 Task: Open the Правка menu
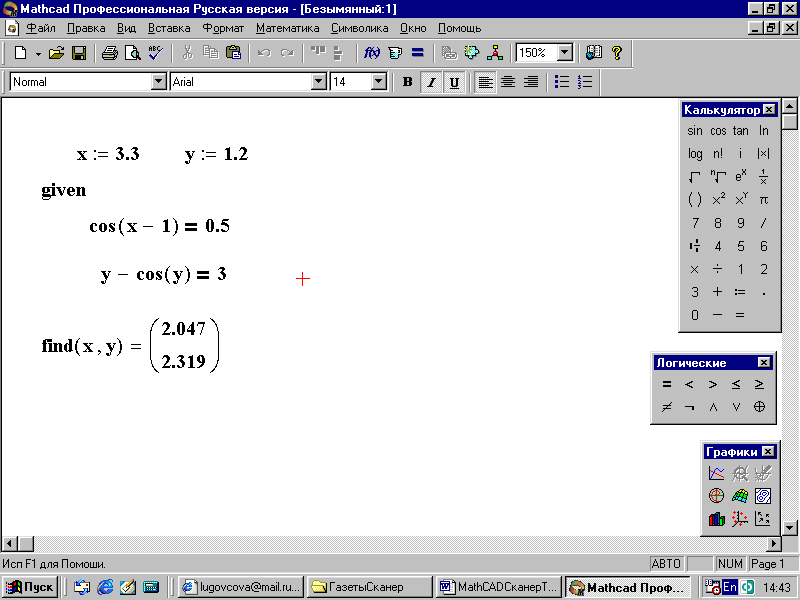[x=86, y=28]
